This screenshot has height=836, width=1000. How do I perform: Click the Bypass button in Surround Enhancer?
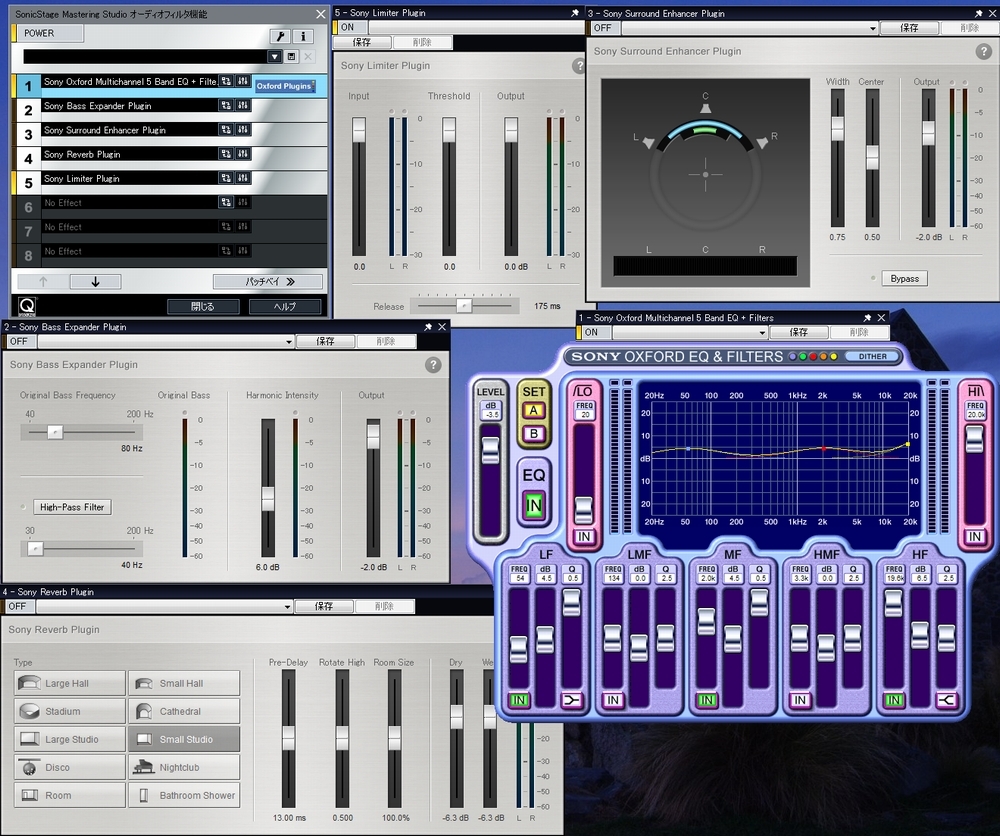pyautogui.click(x=904, y=278)
